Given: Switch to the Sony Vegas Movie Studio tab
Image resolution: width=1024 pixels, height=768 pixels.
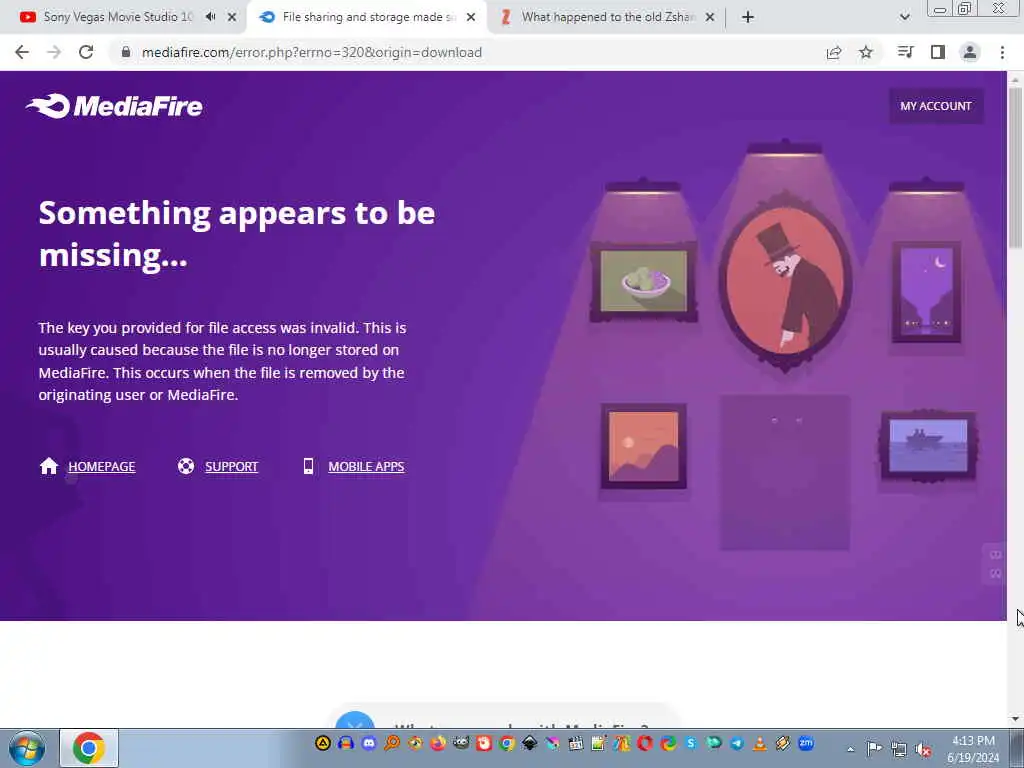Looking at the screenshot, I should [118, 17].
